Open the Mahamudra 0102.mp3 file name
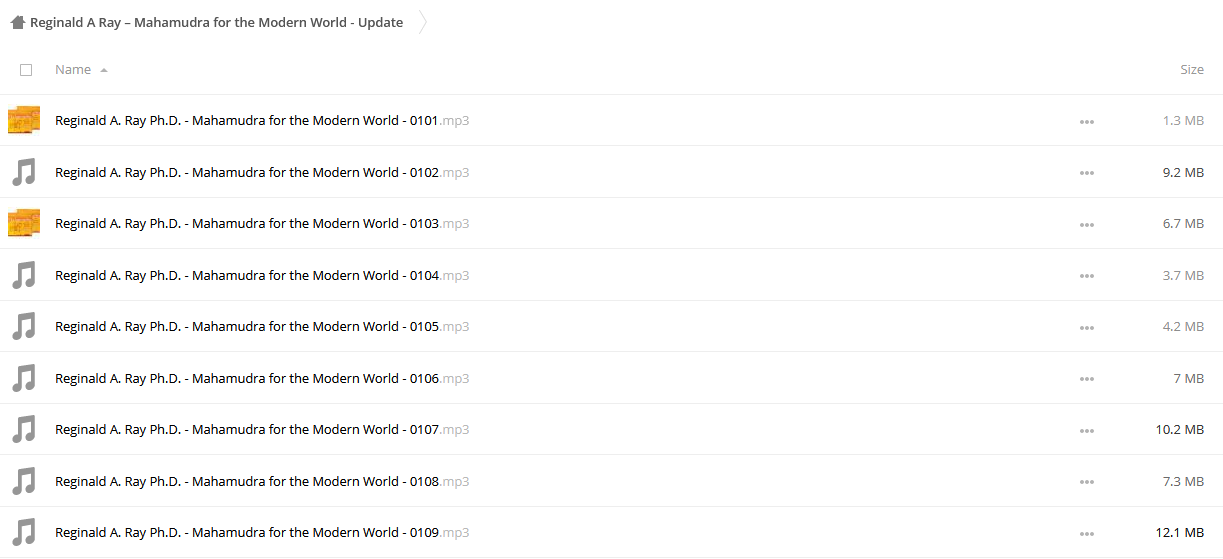The width and height of the screenshot is (1223, 559). 262,172
